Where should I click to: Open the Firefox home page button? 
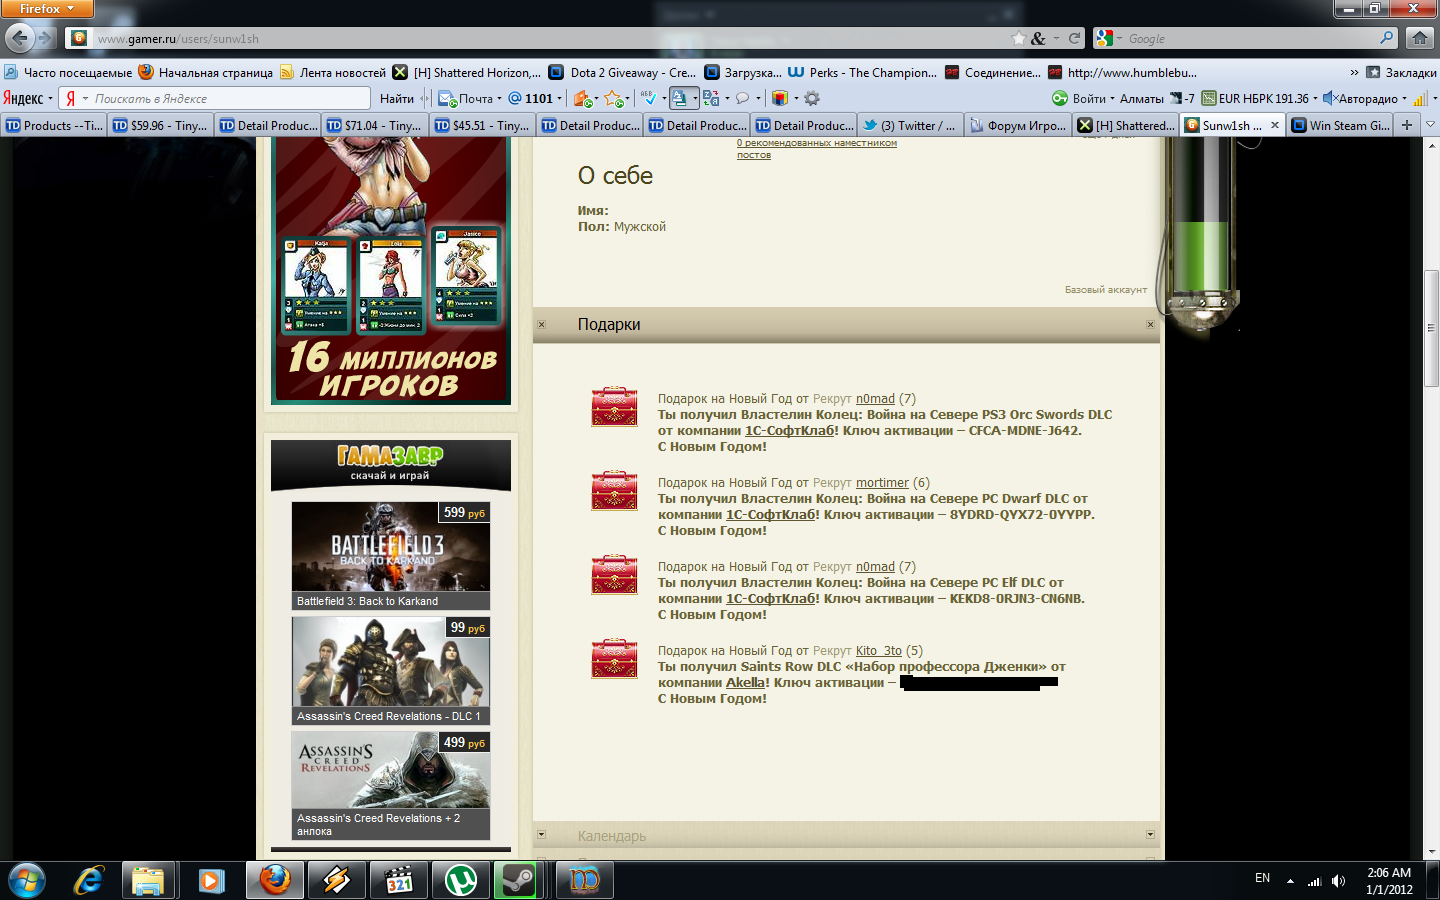(x=1419, y=38)
